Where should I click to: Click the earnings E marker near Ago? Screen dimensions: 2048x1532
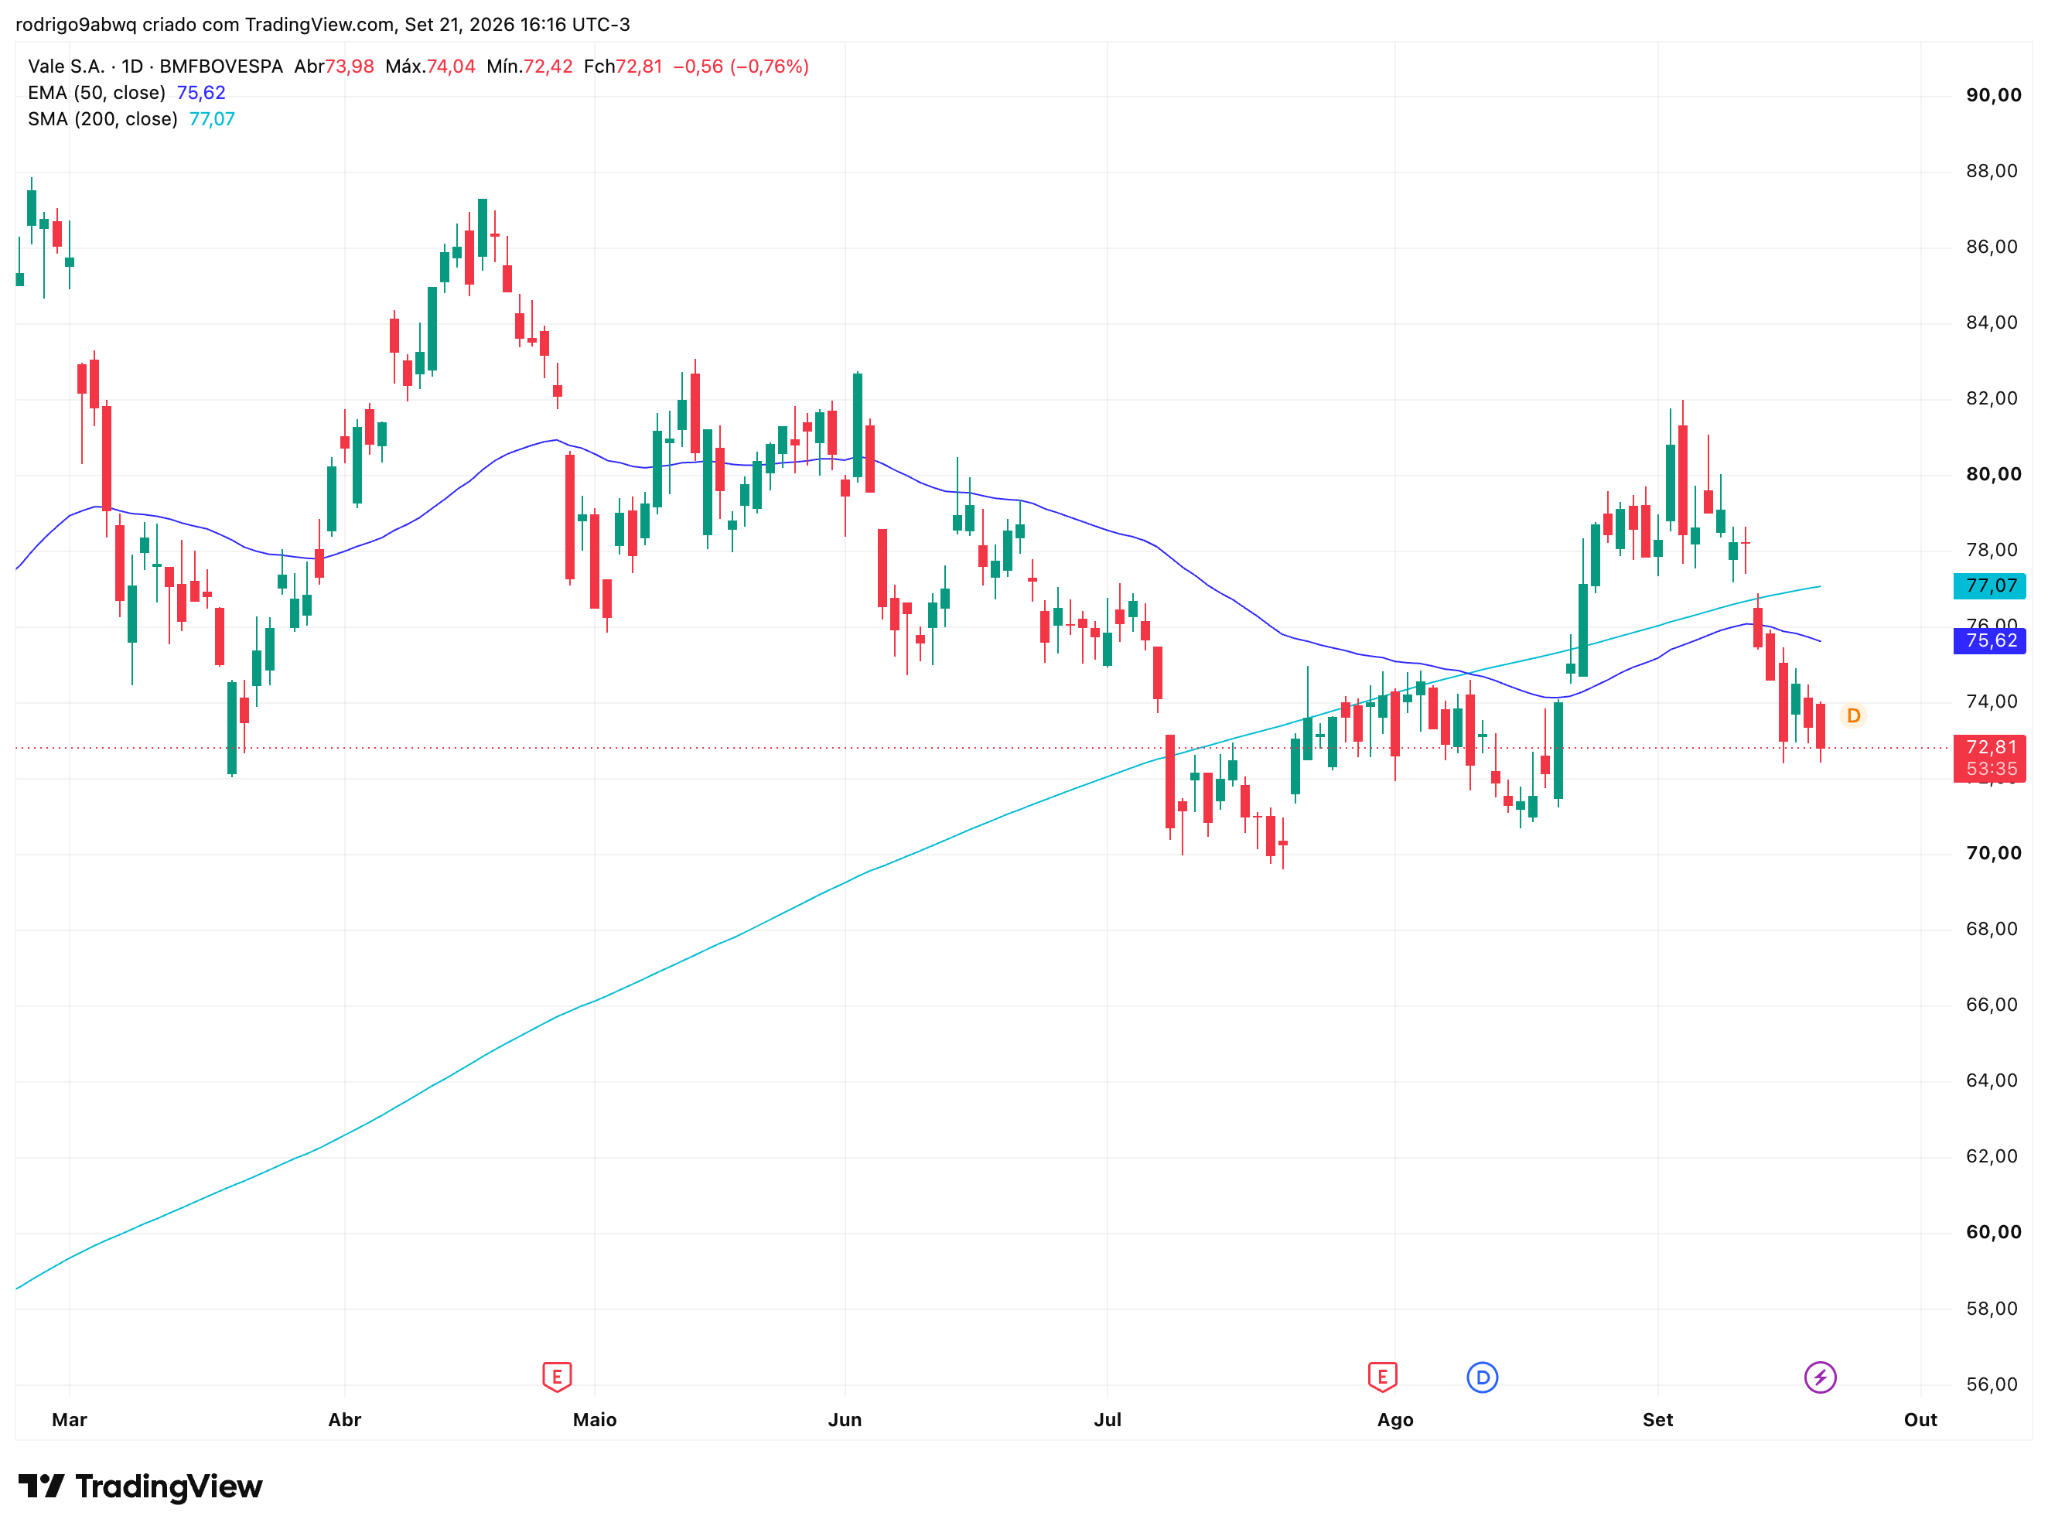[x=1382, y=1377]
